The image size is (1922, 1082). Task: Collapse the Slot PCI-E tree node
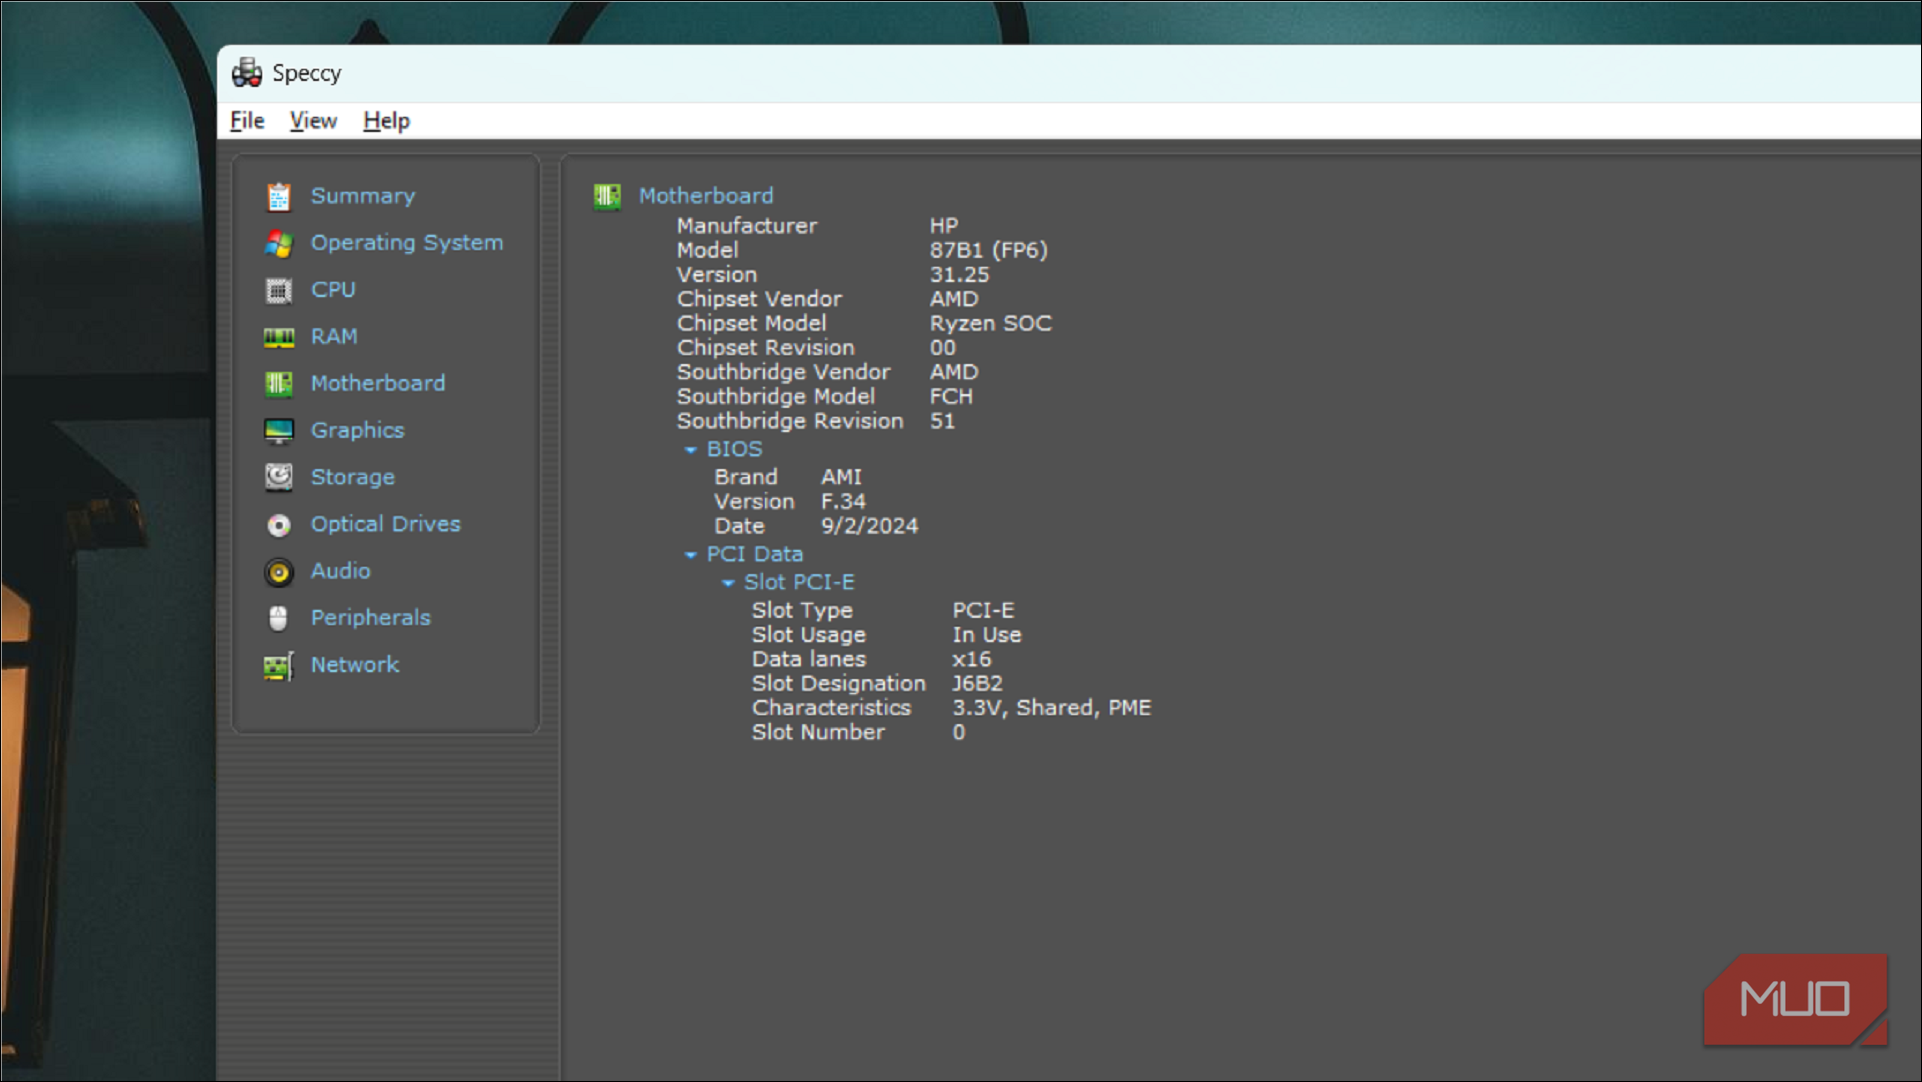point(728,582)
